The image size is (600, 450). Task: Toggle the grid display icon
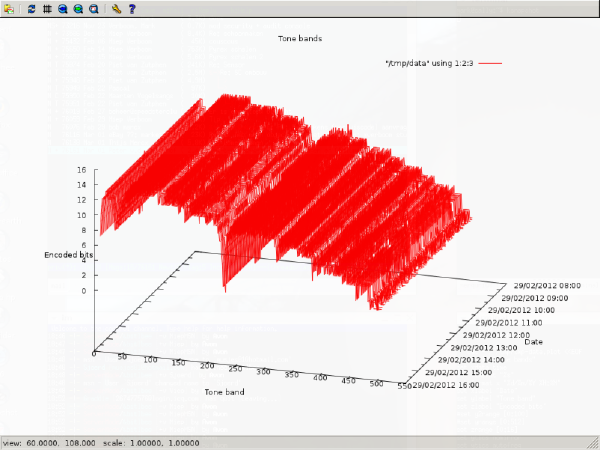coord(47,9)
